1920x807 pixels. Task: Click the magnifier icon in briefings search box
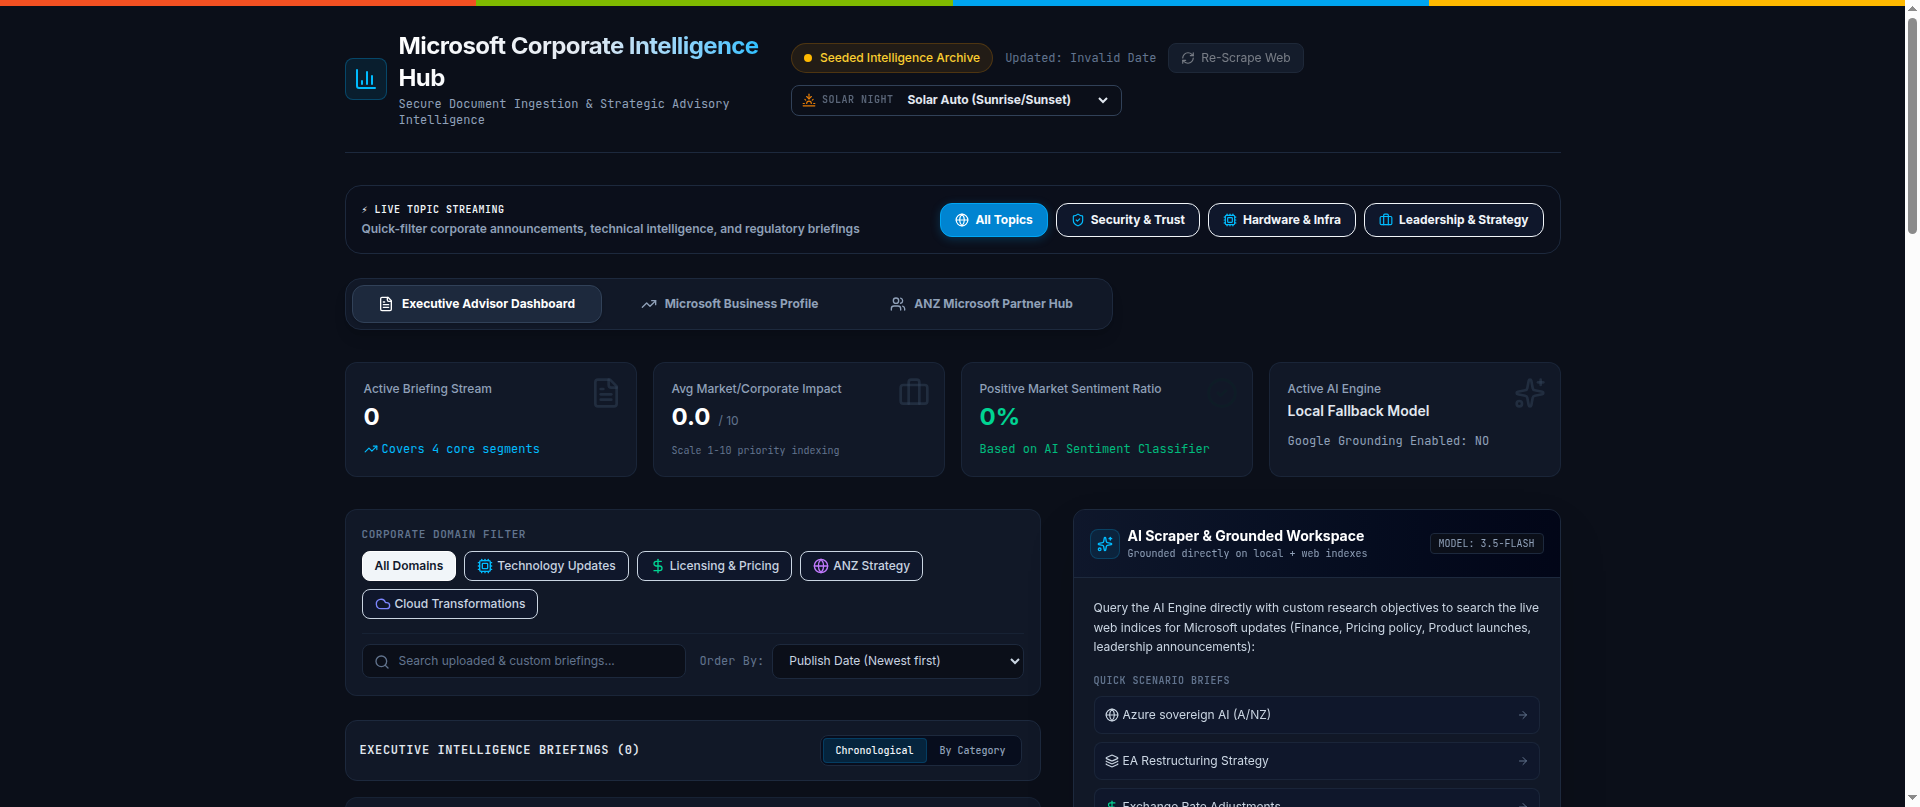point(382,662)
